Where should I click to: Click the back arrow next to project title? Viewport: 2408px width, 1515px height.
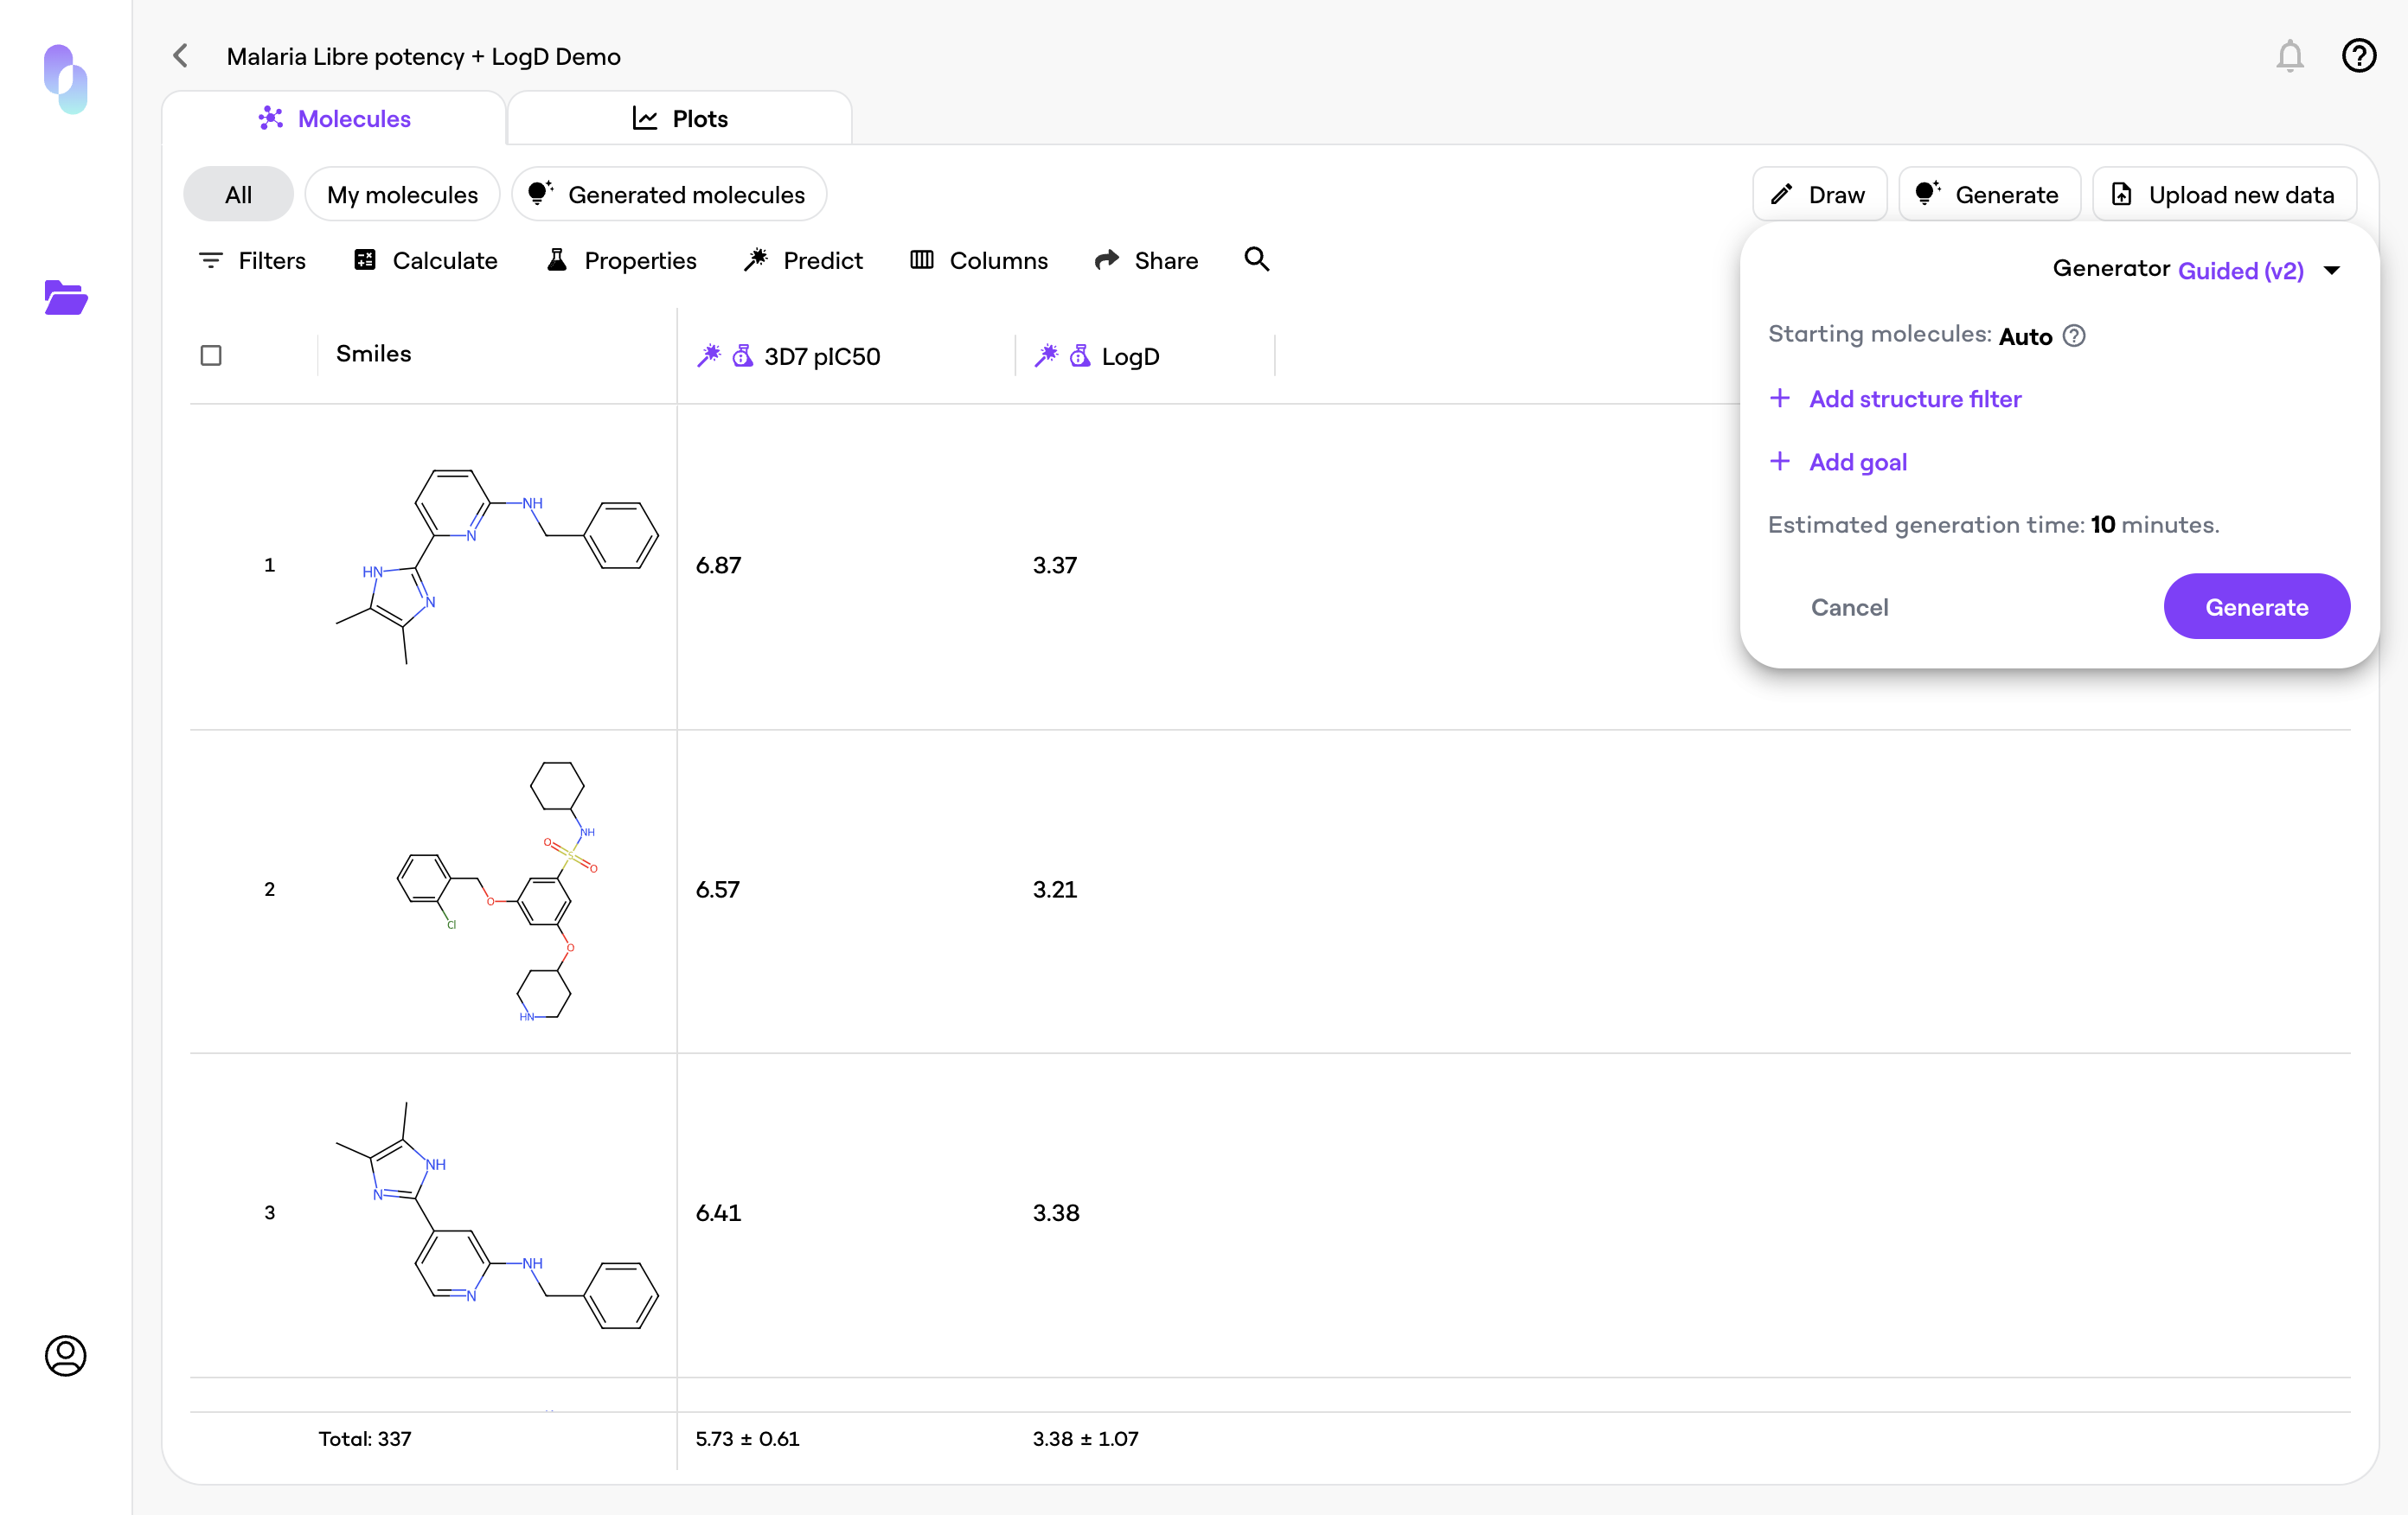click(x=181, y=56)
